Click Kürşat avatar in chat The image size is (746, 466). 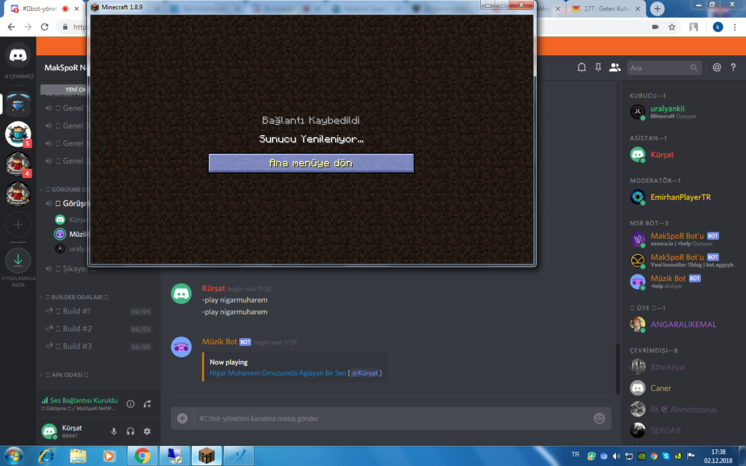pyautogui.click(x=181, y=294)
